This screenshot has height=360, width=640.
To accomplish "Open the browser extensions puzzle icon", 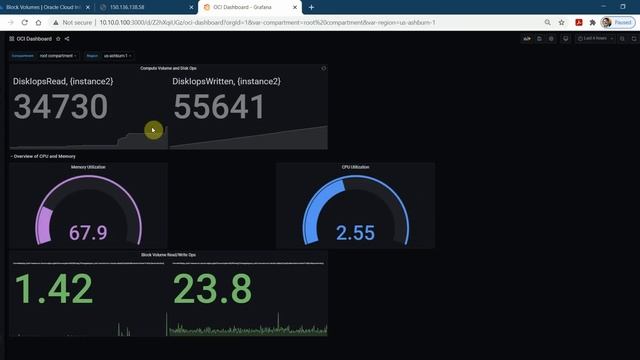I will pos(592,22).
